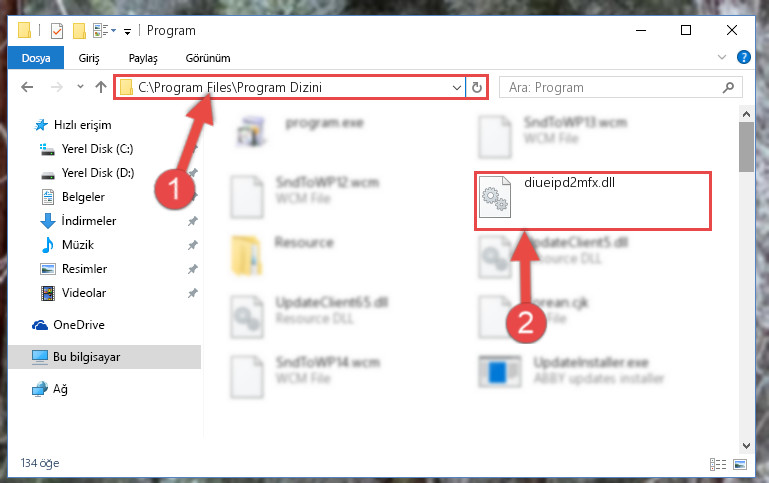This screenshot has height=483, width=769.
Task: Click the Ara: Program search field
Action: (620, 88)
